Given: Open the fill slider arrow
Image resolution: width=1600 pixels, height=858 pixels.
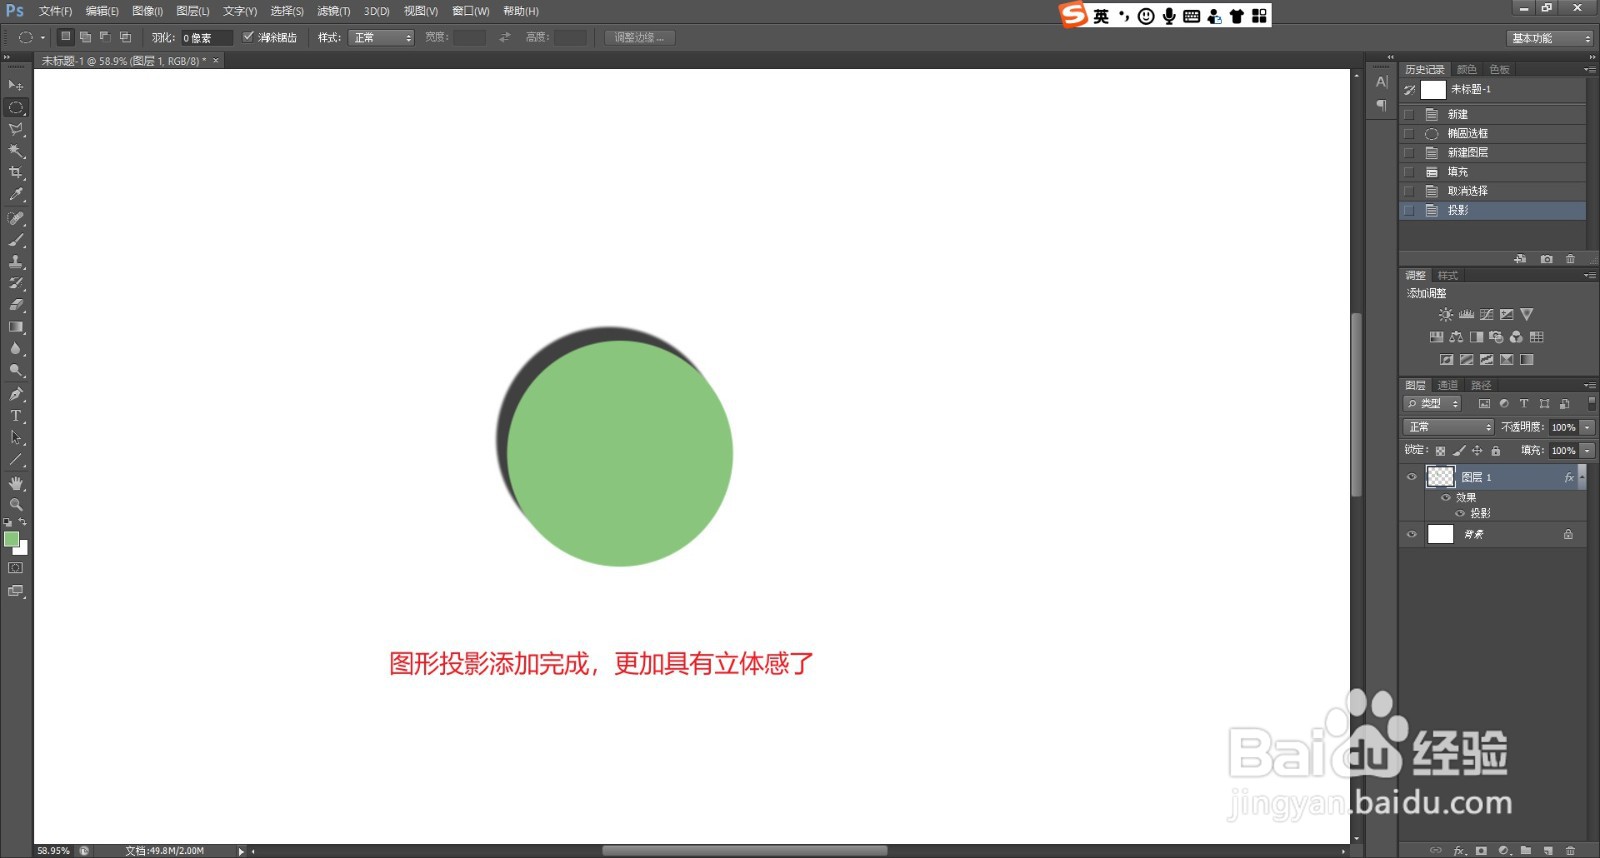Looking at the screenshot, I should point(1587,451).
